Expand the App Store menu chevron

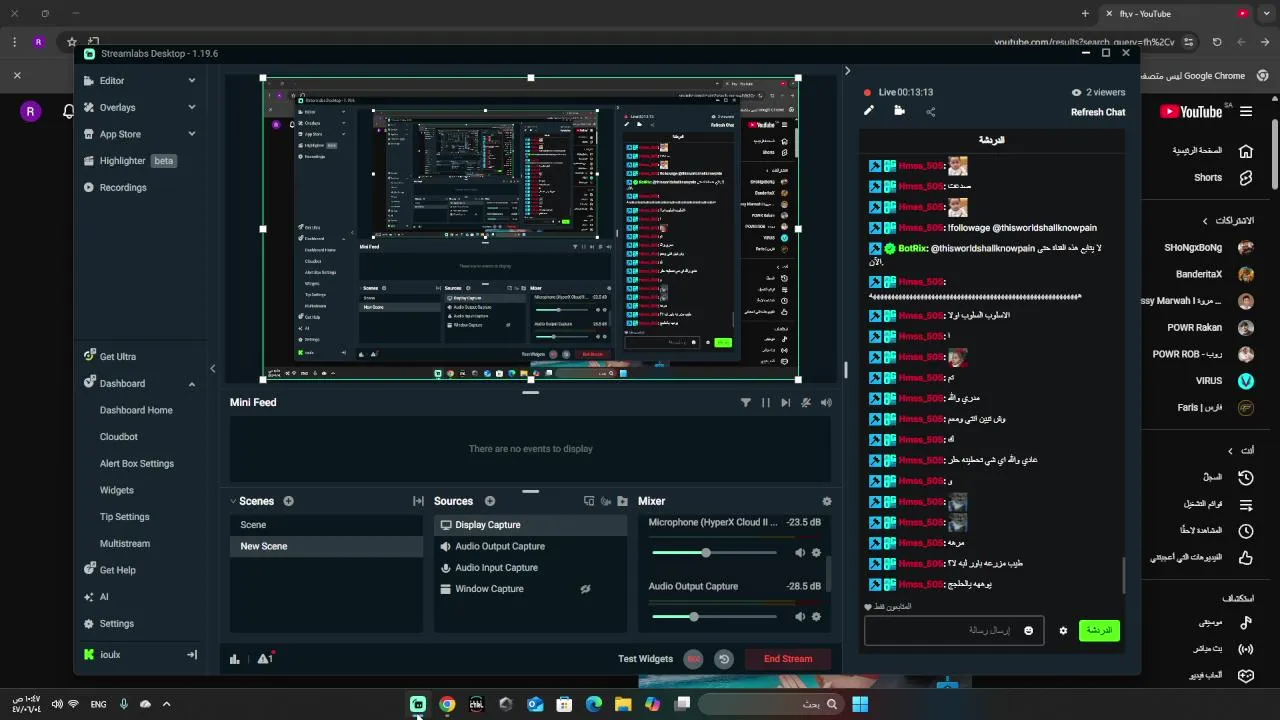pyautogui.click(x=192, y=134)
